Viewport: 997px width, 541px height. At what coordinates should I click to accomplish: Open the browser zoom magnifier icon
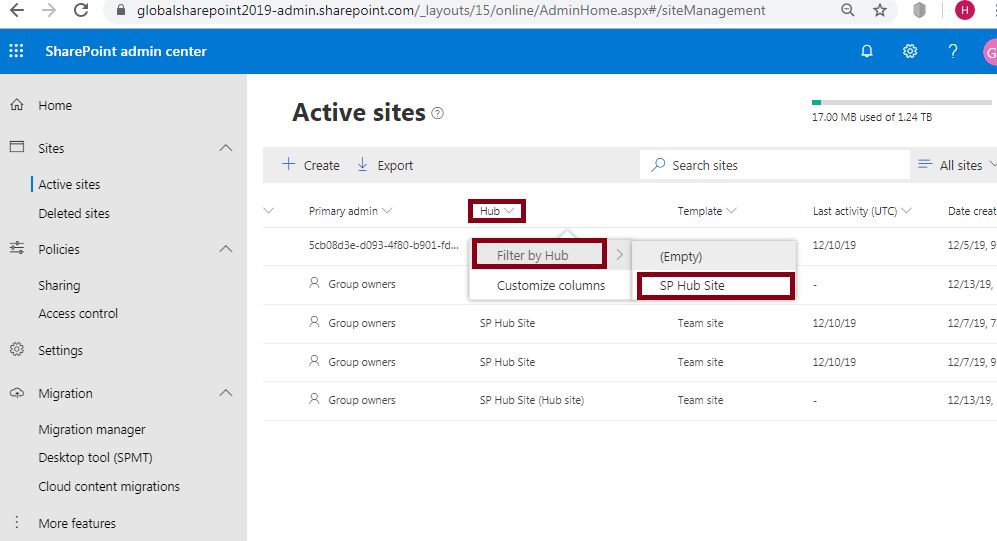pos(848,10)
